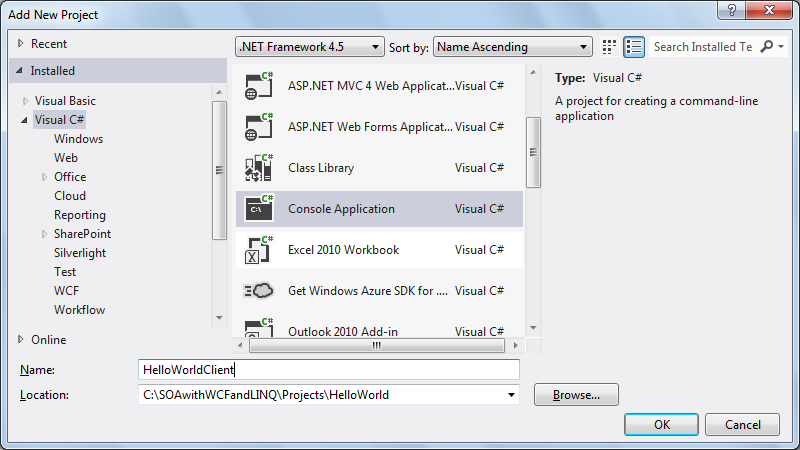Click the template list scroll down arrow
This screenshot has width=800, height=450.
pyautogui.click(x=533, y=328)
